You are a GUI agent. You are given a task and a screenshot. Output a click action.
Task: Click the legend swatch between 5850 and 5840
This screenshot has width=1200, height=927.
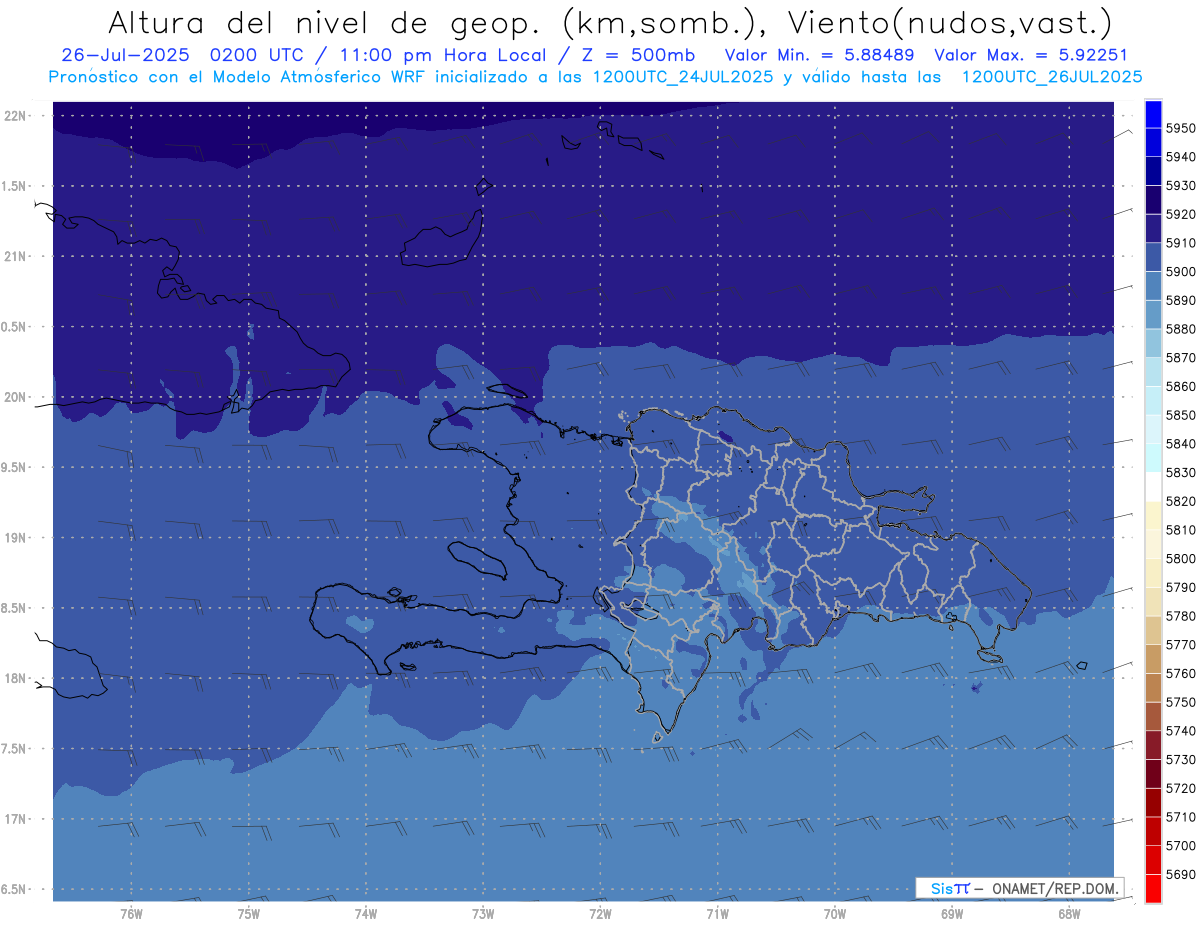pos(1153,430)
